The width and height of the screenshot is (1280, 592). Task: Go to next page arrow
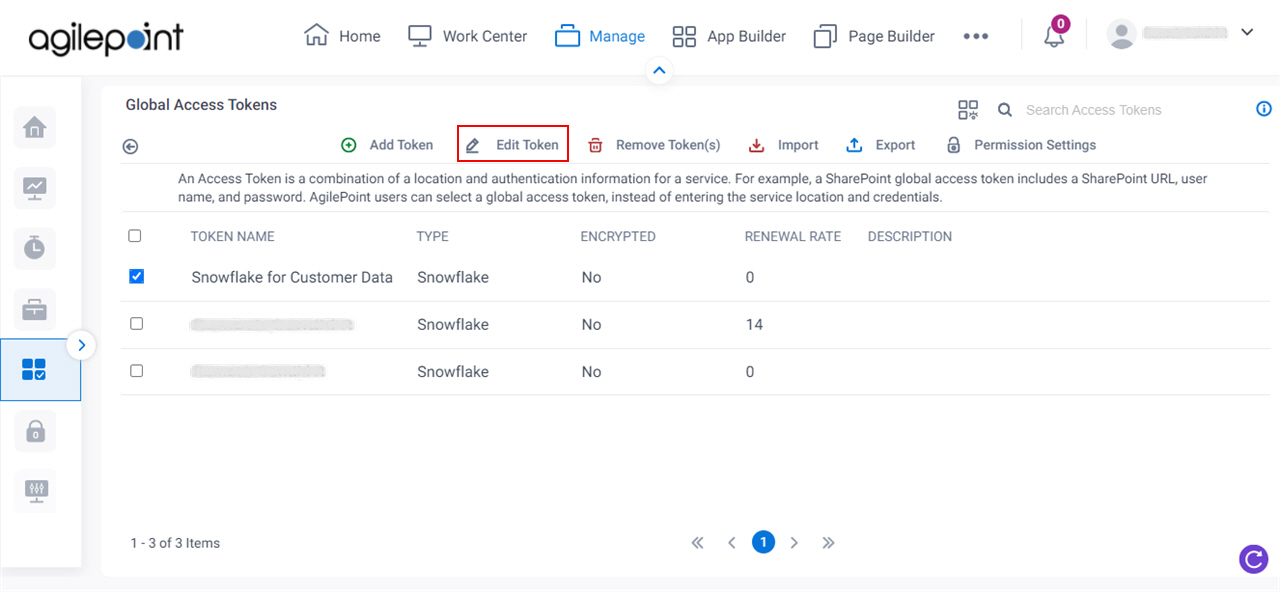[794, 543]
